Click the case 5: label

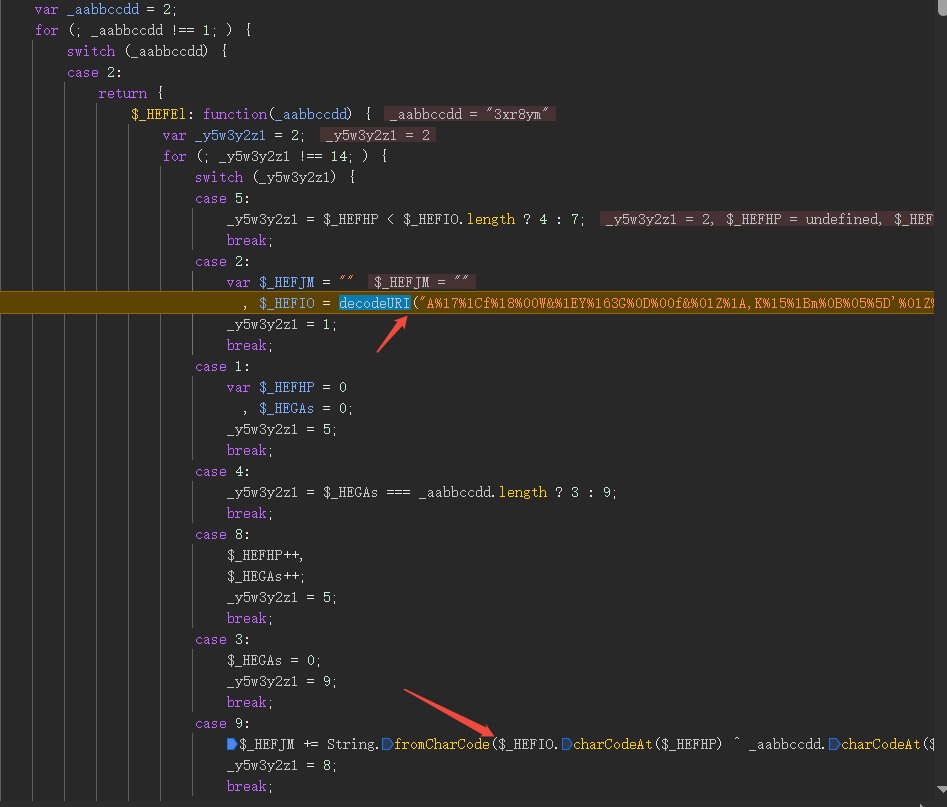[x=222, y=198]
